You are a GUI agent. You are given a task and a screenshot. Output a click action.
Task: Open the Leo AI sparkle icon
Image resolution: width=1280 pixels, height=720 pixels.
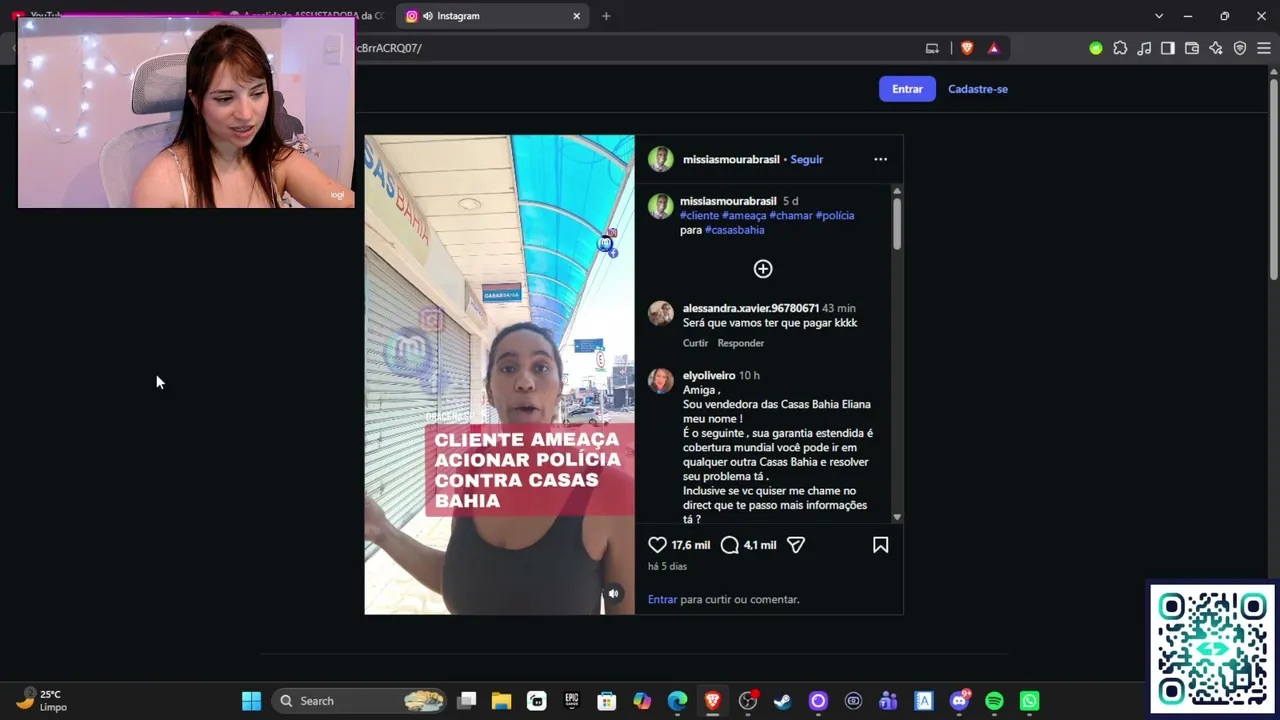1216,48
